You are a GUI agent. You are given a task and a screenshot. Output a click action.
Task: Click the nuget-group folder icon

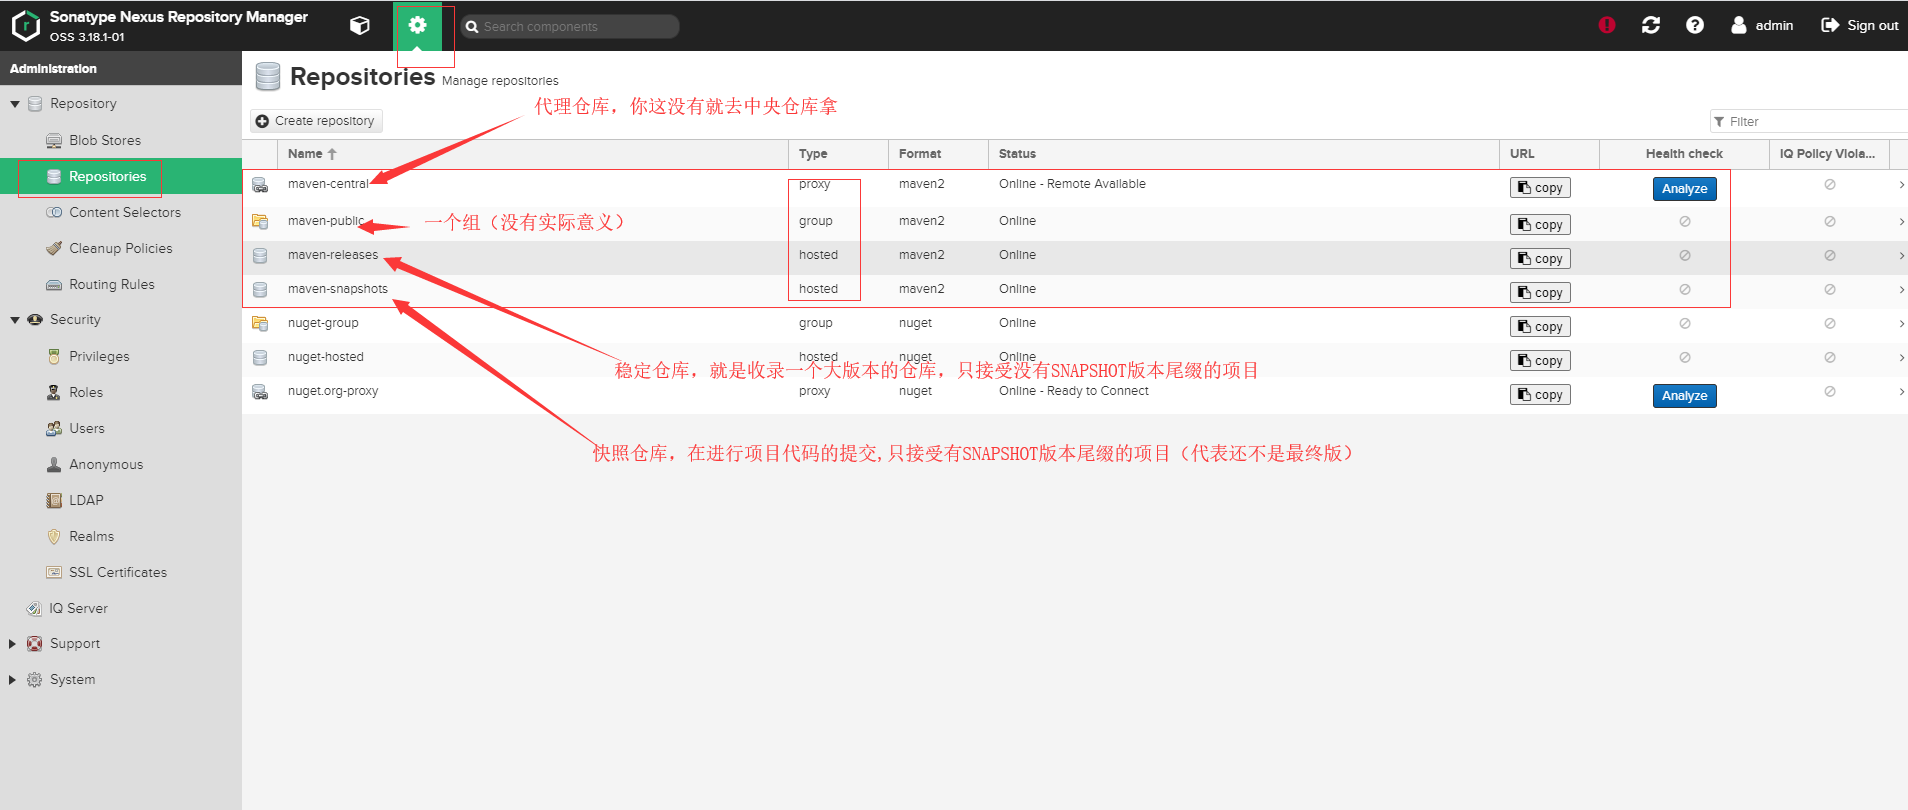pyautogui.click(x=260, y=323)
